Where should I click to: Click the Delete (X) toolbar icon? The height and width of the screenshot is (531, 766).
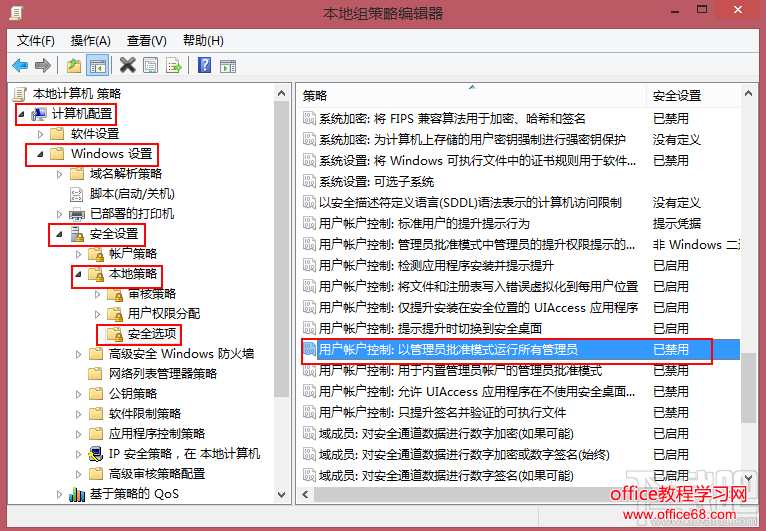coord(128,65)
